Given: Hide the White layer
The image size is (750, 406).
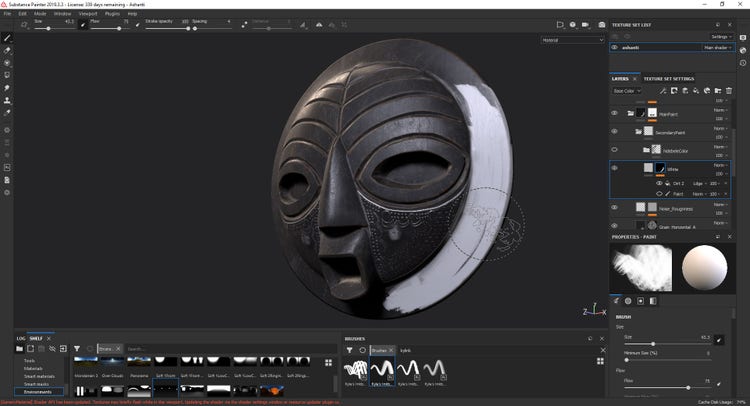Looking at the screenshot, I should [614, 167].
